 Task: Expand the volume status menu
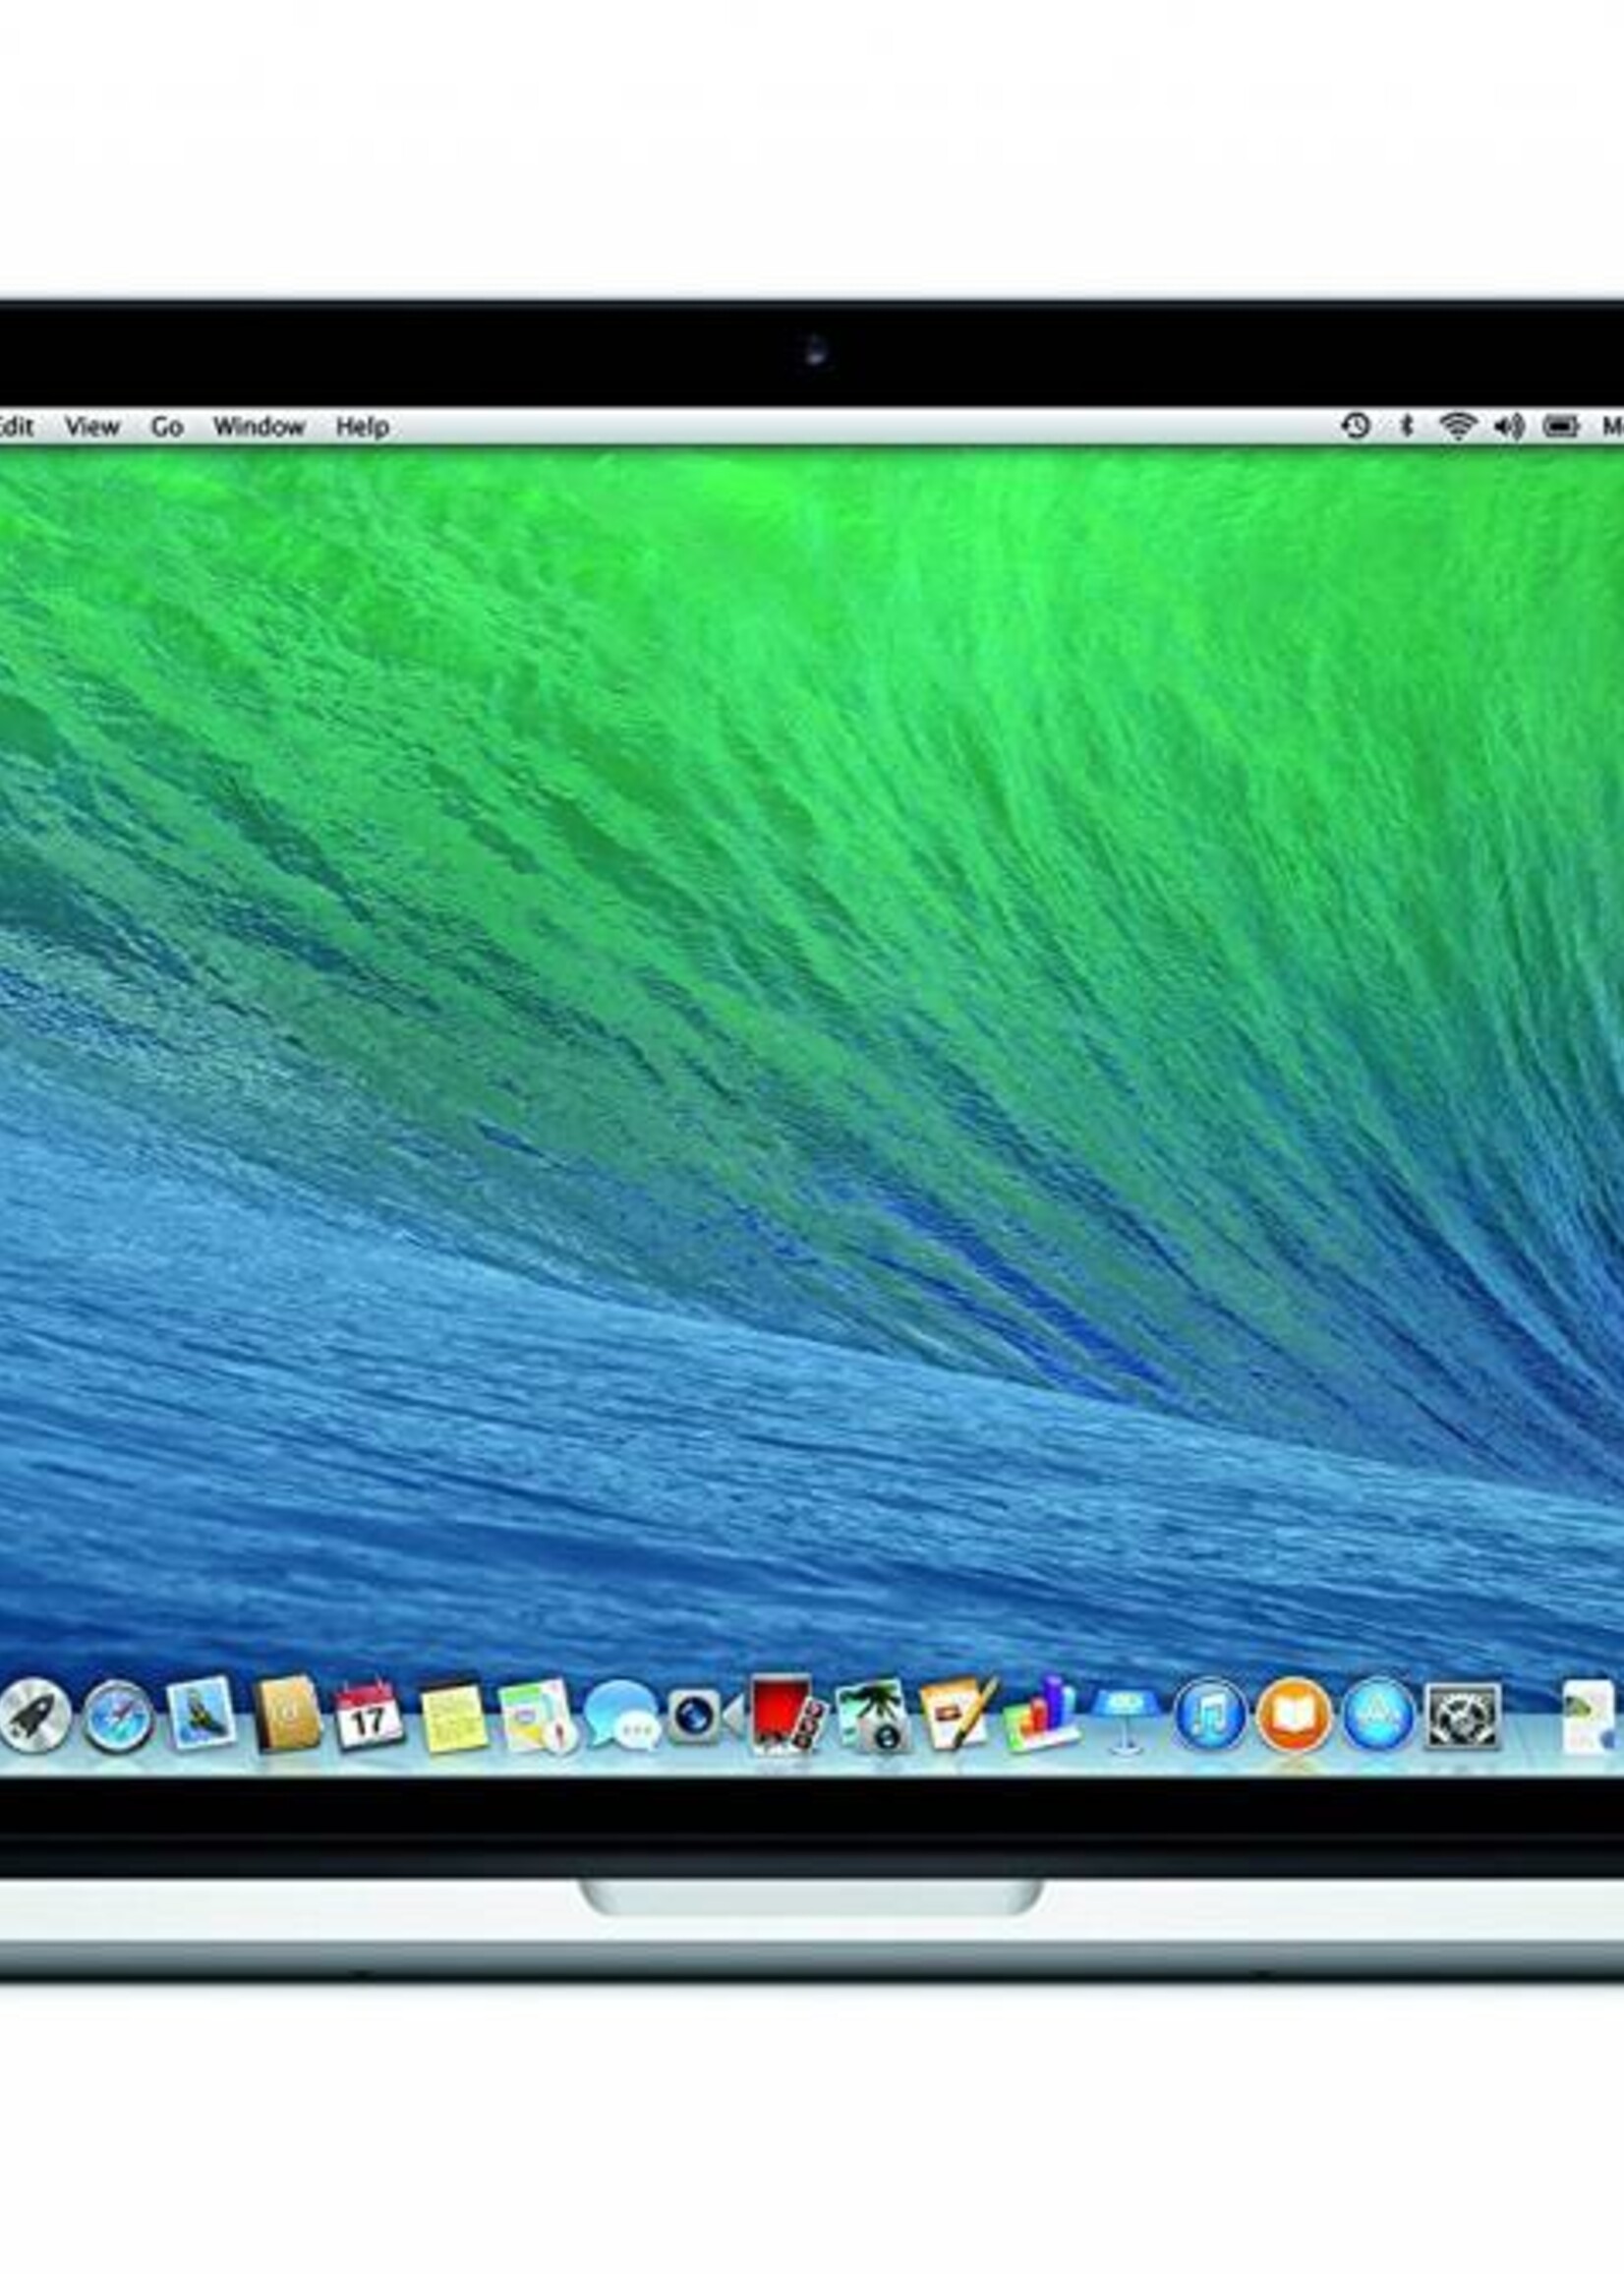click(x=1508, y=427)
